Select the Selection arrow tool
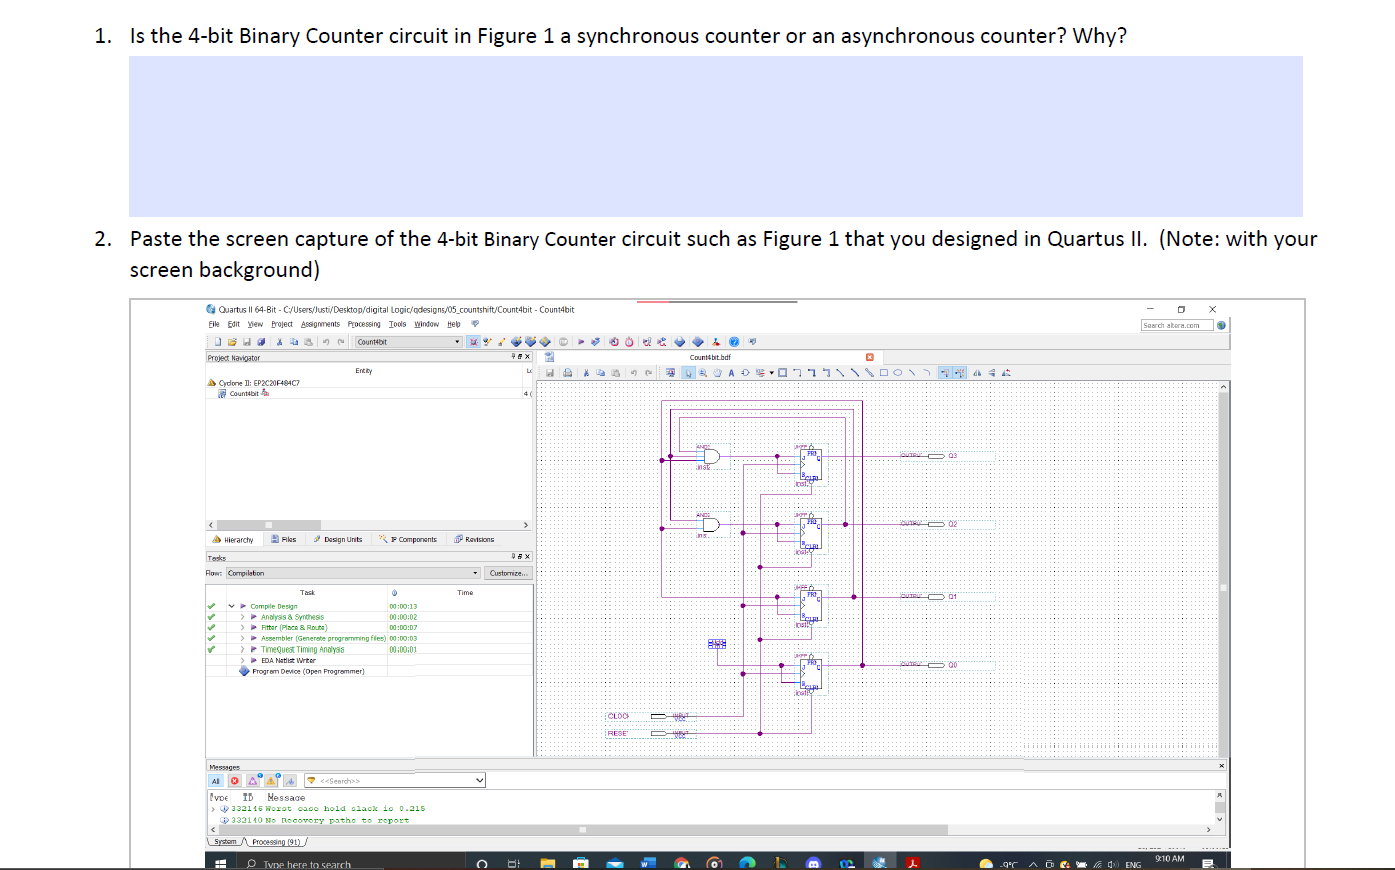Viewport: 1395px width, 870px height. pyautogui.click(x=688, y=372)
